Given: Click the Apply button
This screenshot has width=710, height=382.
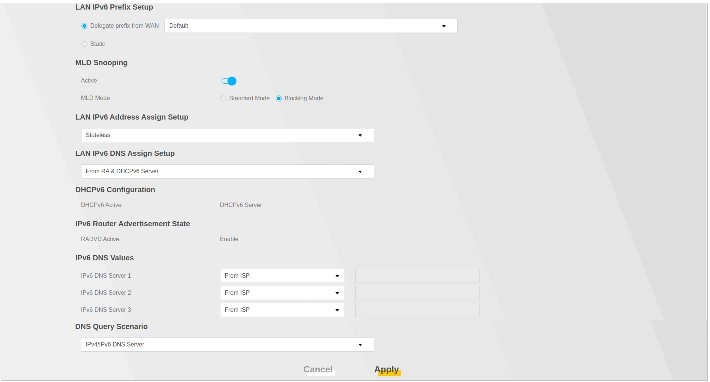Looking at the screenshot, I should click(387, 369).
